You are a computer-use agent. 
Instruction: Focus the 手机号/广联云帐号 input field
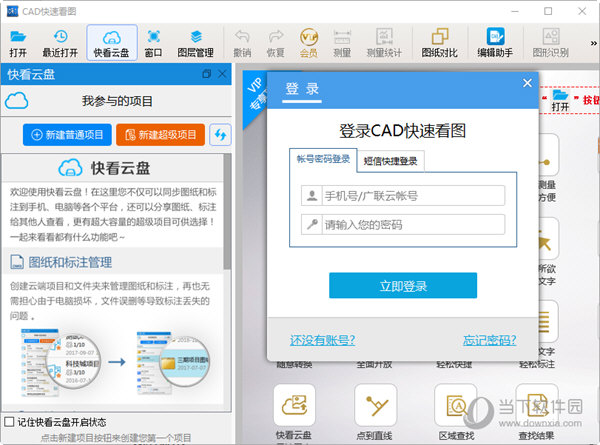pyautogui.click(x=403, y=196)
